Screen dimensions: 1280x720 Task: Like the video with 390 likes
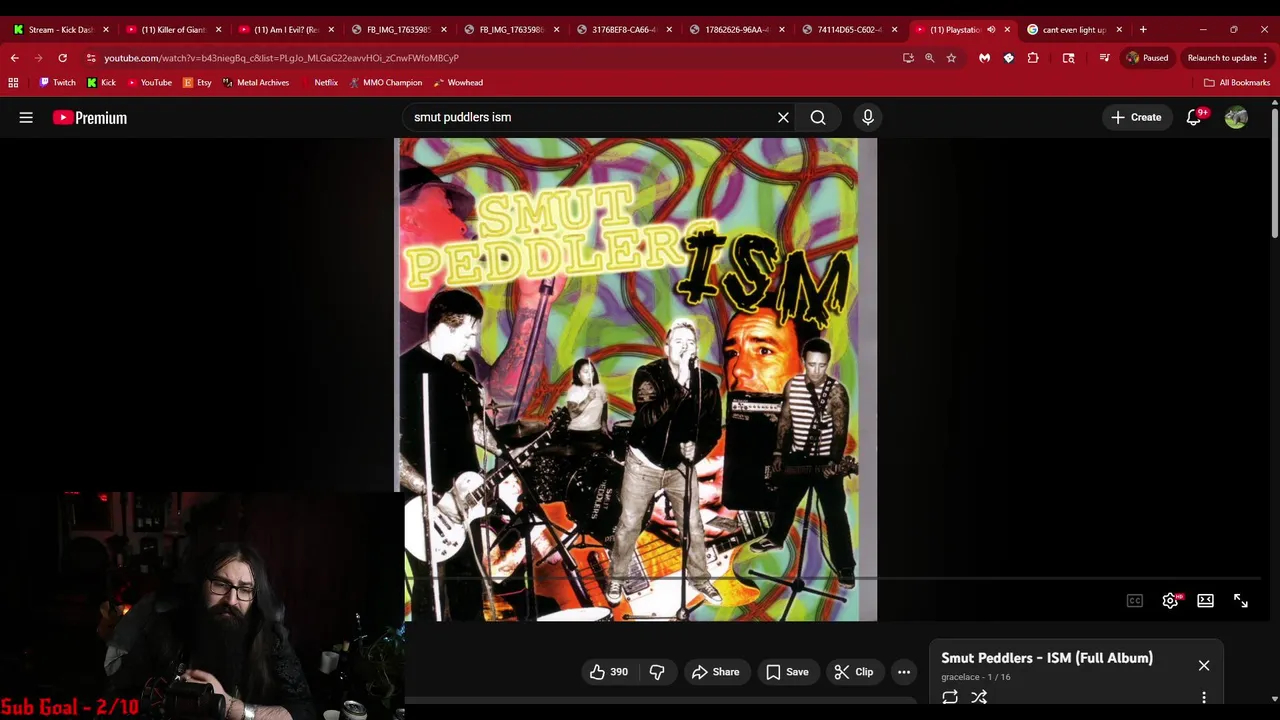[x=609, y=672]
